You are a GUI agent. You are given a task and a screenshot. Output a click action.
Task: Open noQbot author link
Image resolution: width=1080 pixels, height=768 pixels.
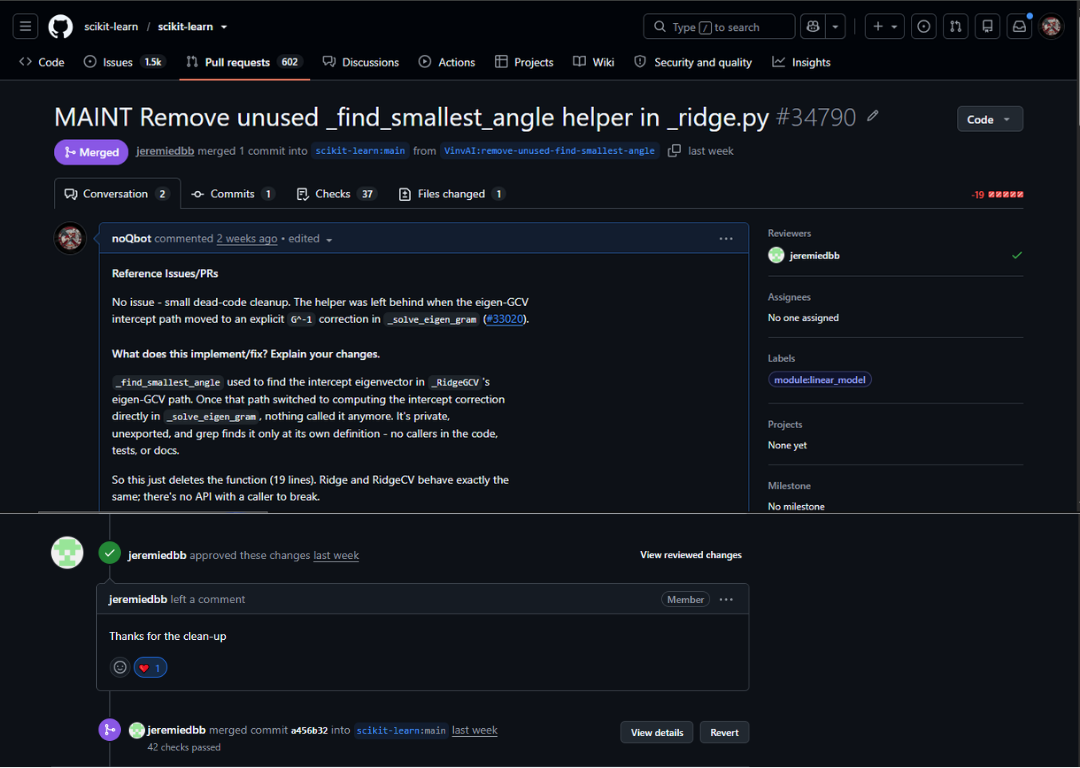tap(131, 238)
